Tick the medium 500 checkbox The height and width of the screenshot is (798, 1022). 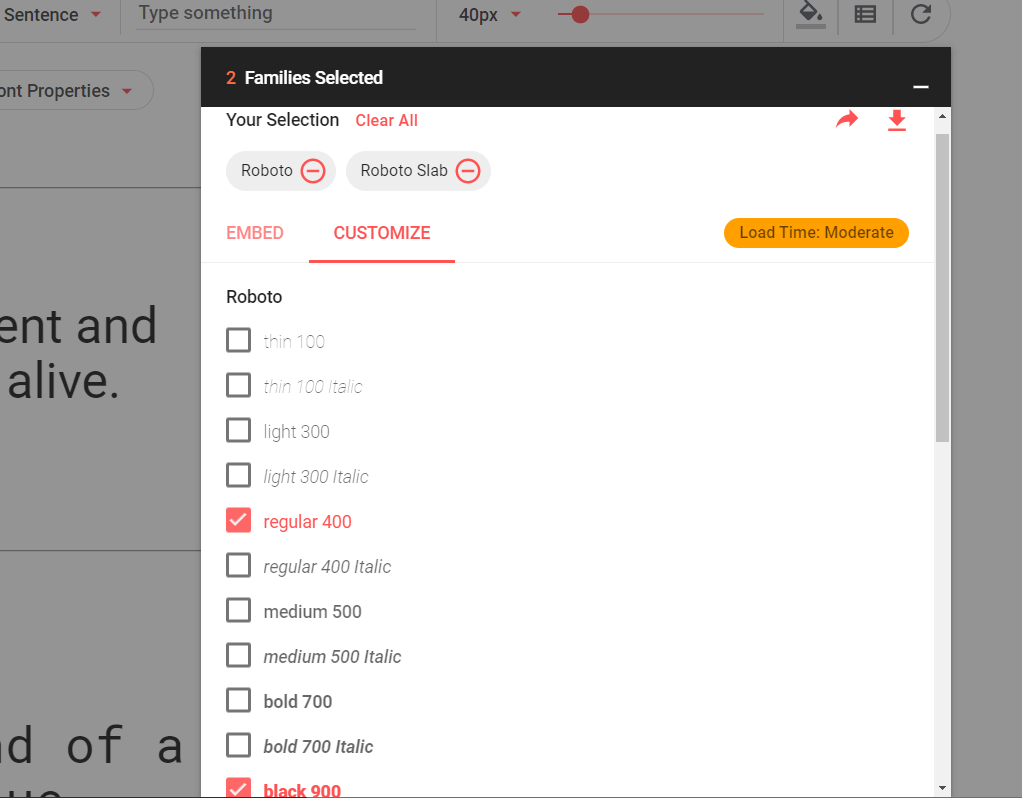click(239, 610)
